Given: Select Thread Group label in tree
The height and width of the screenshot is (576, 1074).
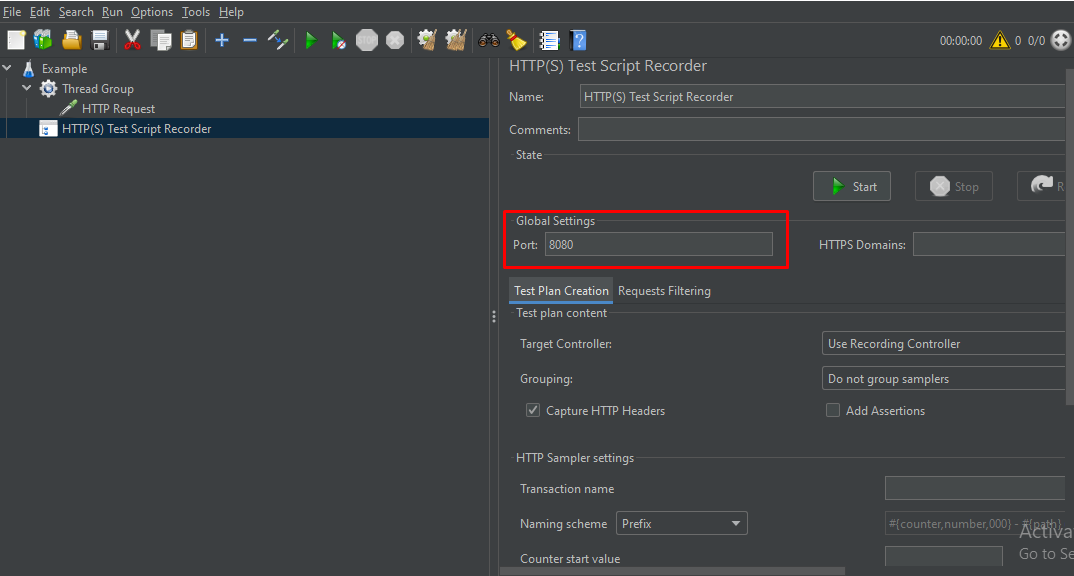Looking at the screenshot, I should coord(98,88).
